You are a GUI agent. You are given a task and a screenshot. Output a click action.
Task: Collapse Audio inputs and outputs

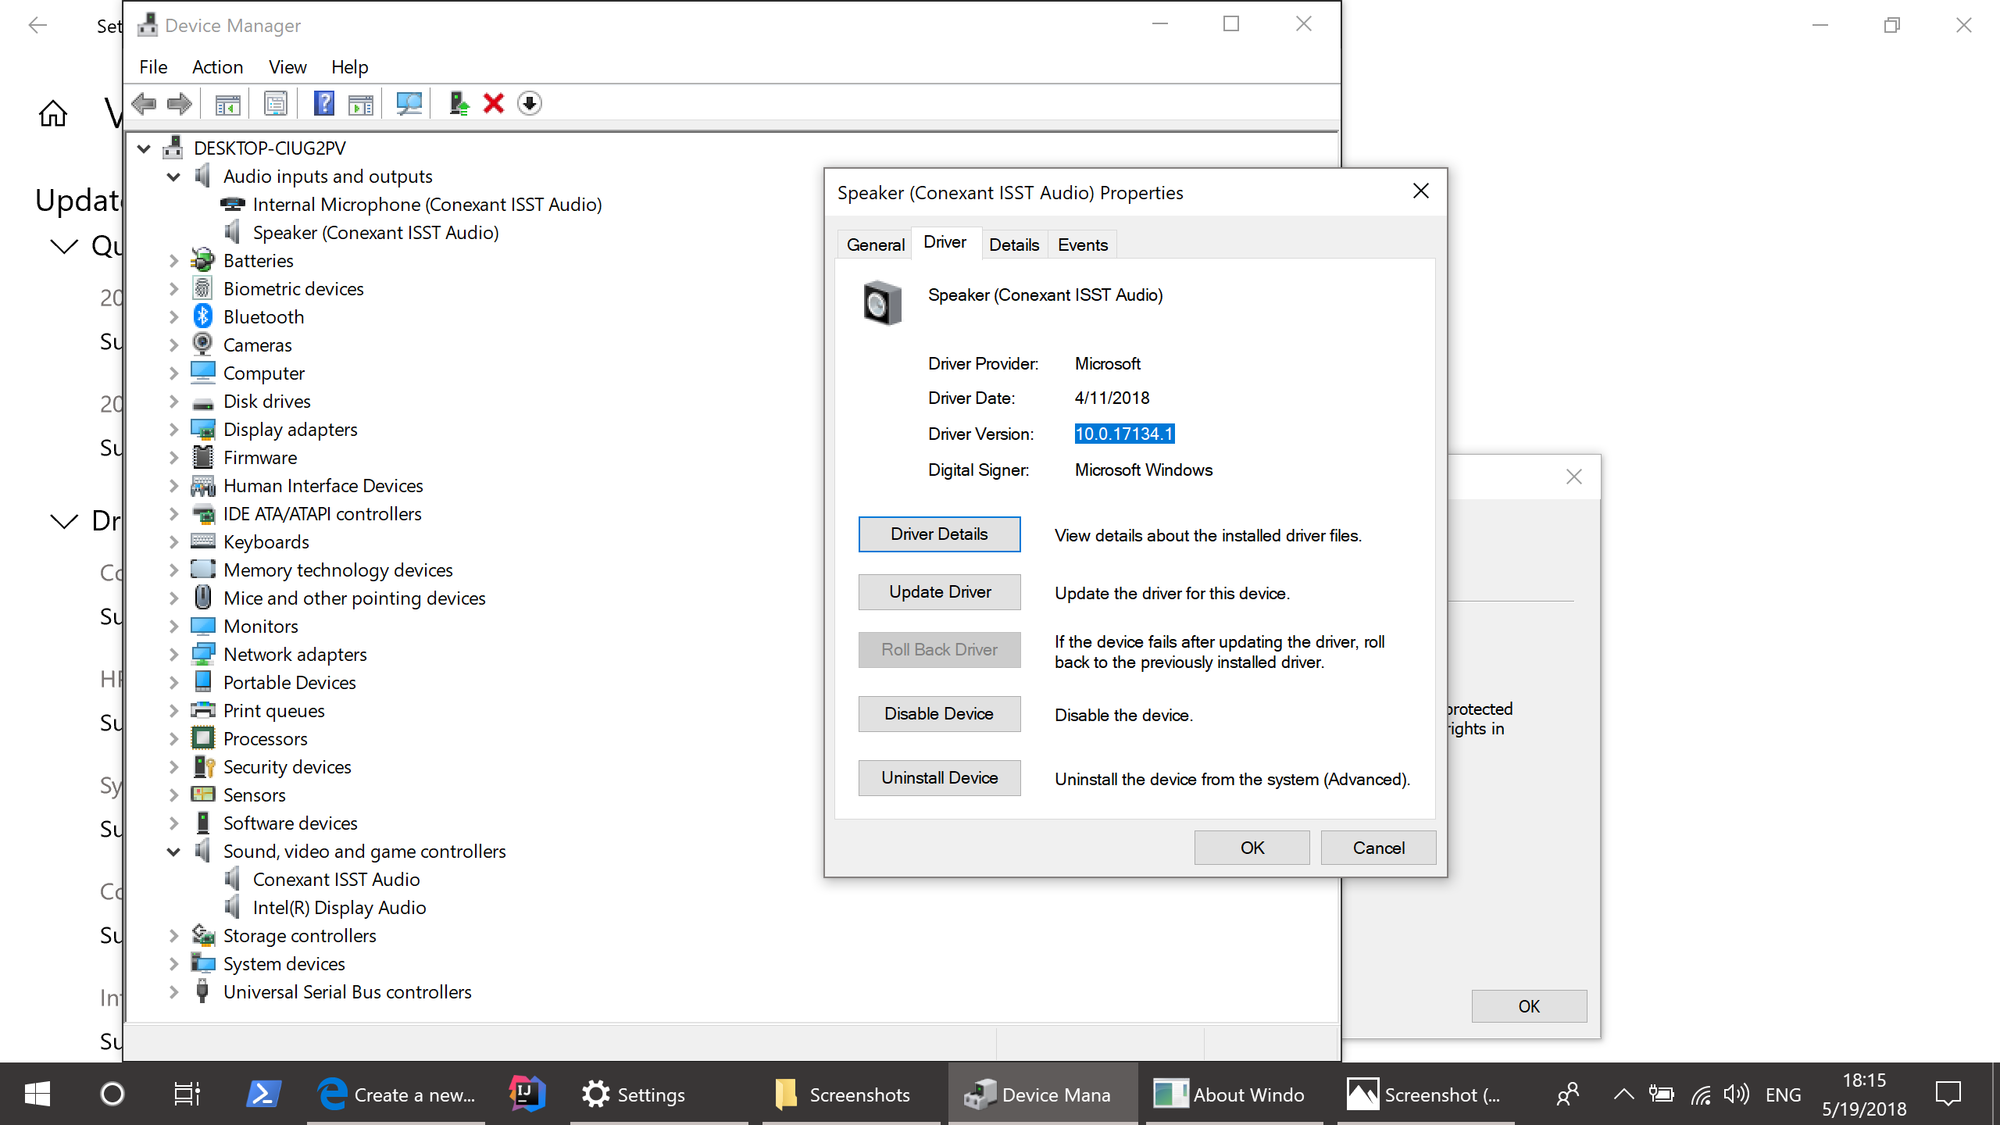[173, 176]
